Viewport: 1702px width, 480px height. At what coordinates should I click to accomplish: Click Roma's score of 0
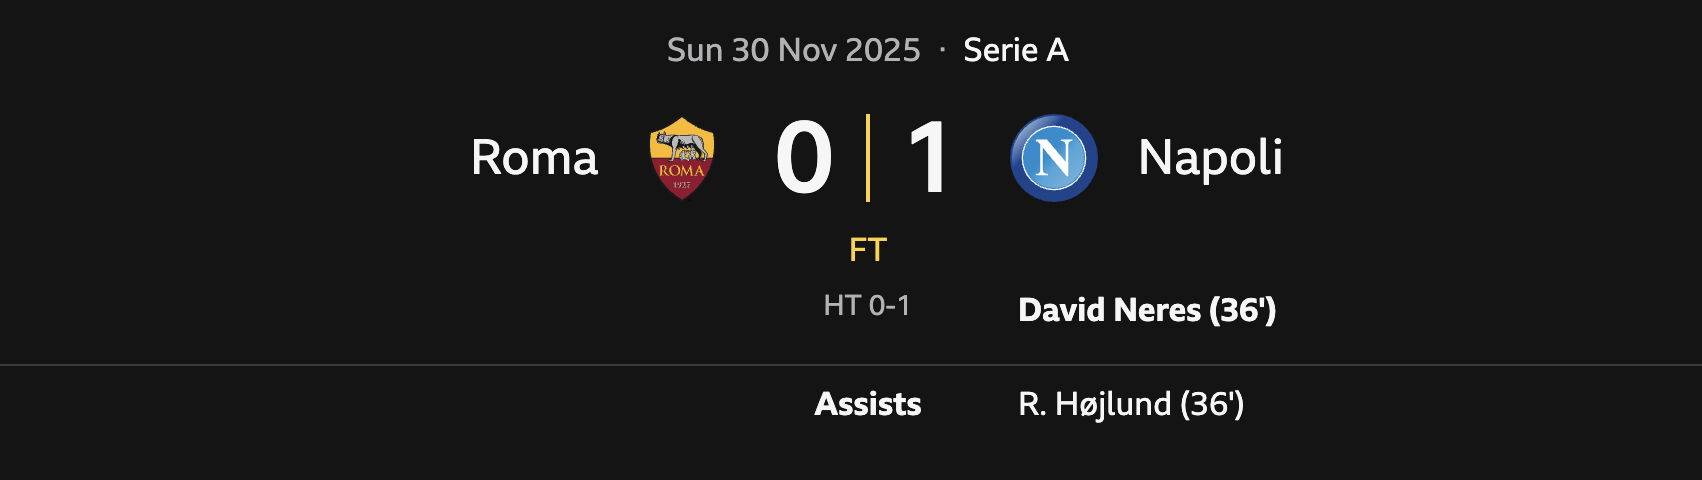(804, 158)
